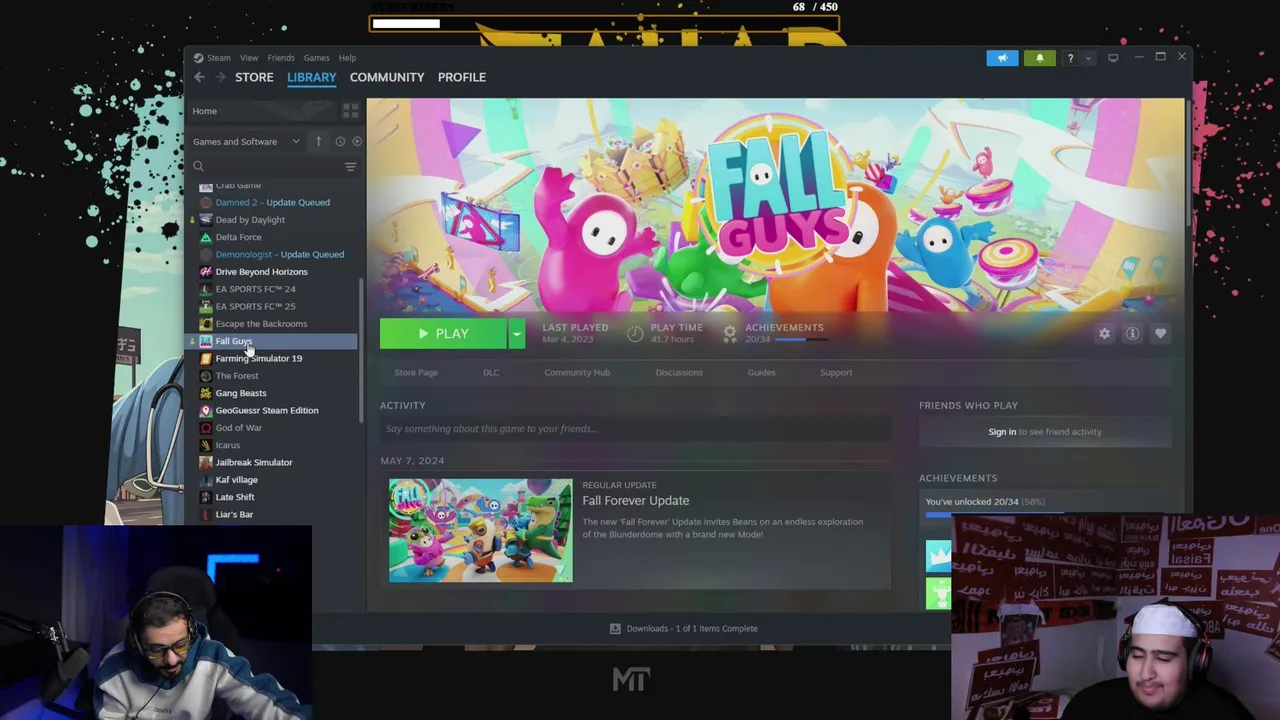1280x720 pixels.
Task: Select Damned 2 Update Queued entry
Action: [x=275, y=202]
